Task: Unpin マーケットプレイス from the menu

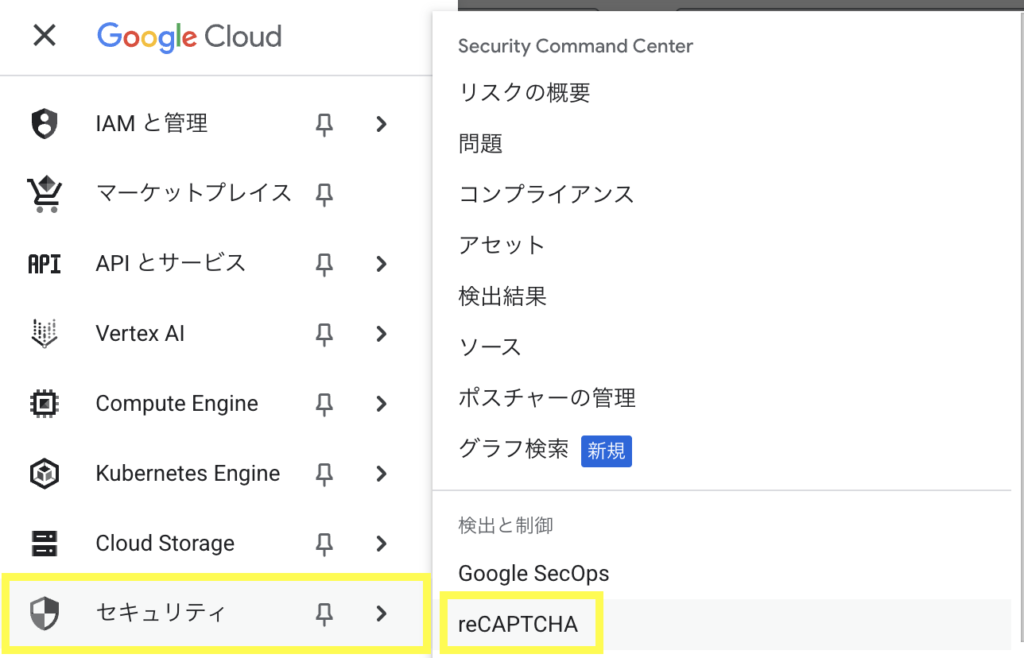Action: click(324, 194)
